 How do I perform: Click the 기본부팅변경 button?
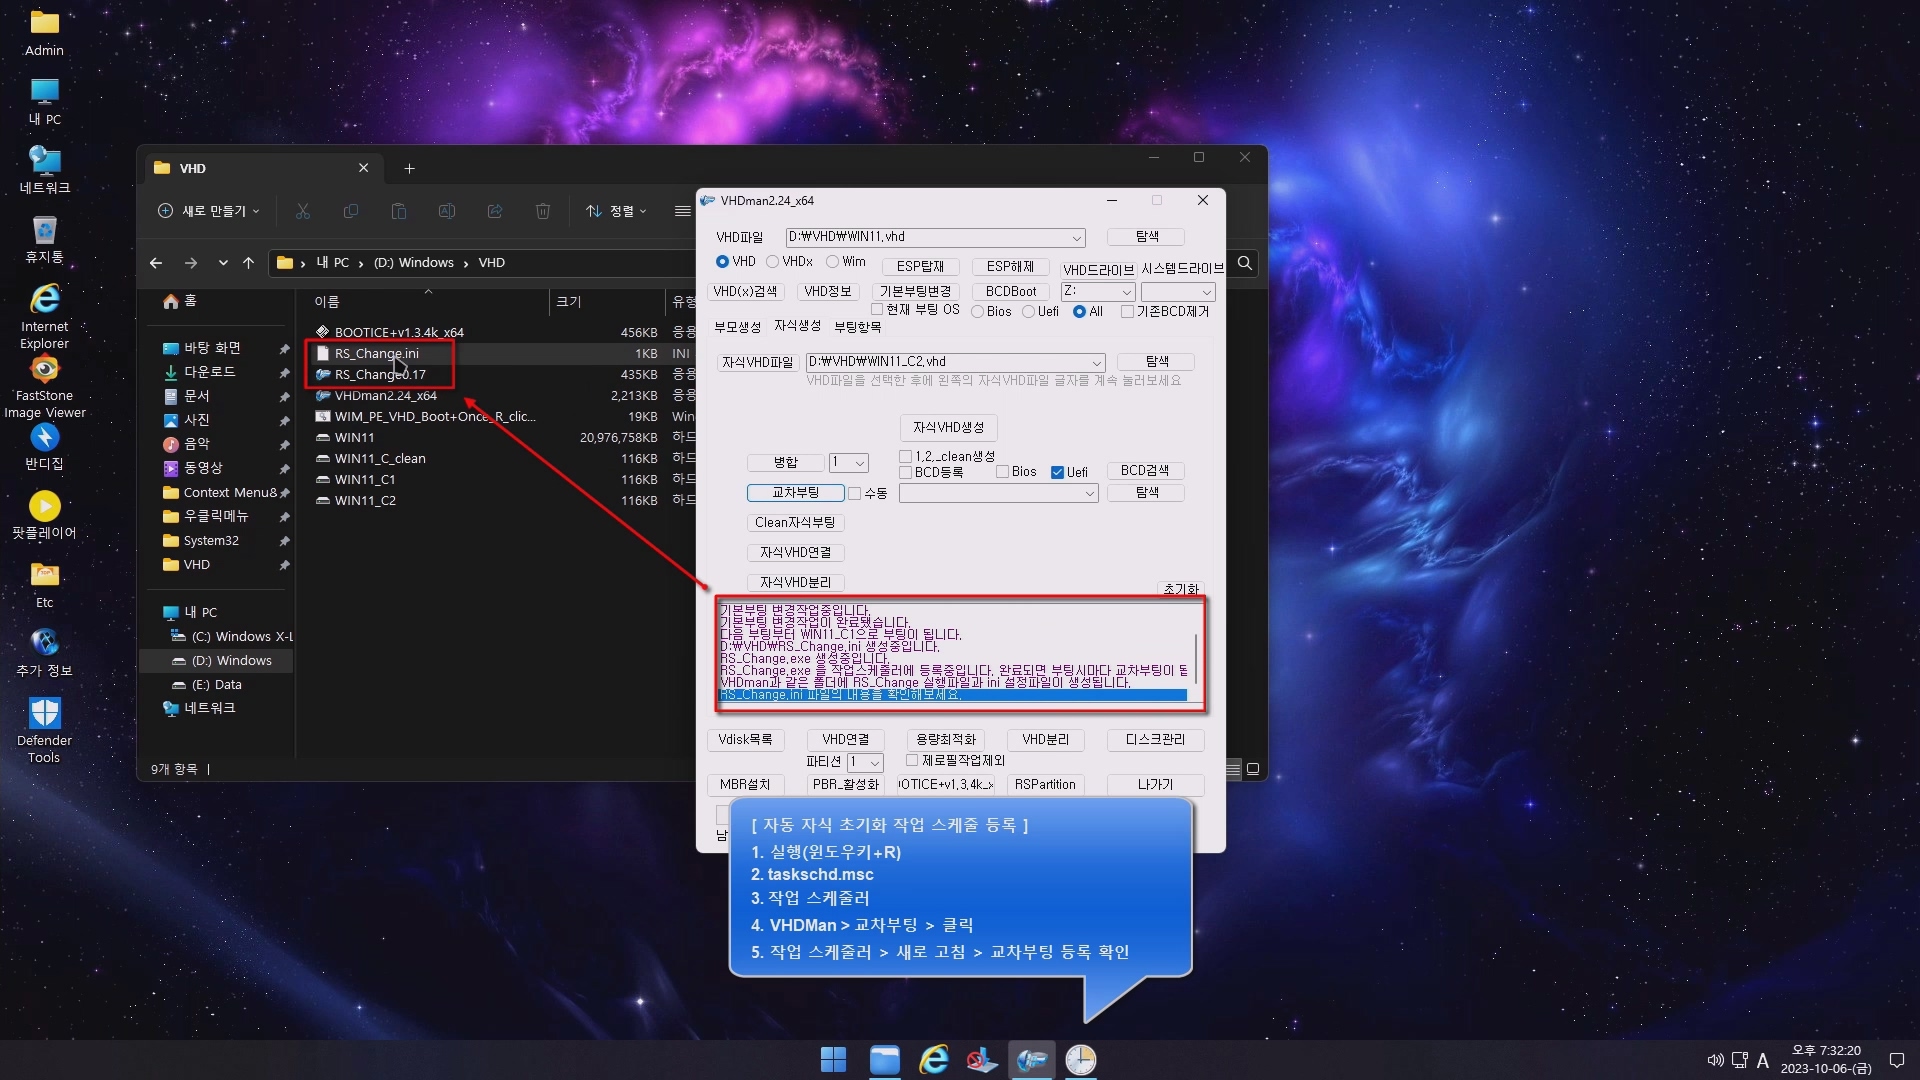click(915, 292)
